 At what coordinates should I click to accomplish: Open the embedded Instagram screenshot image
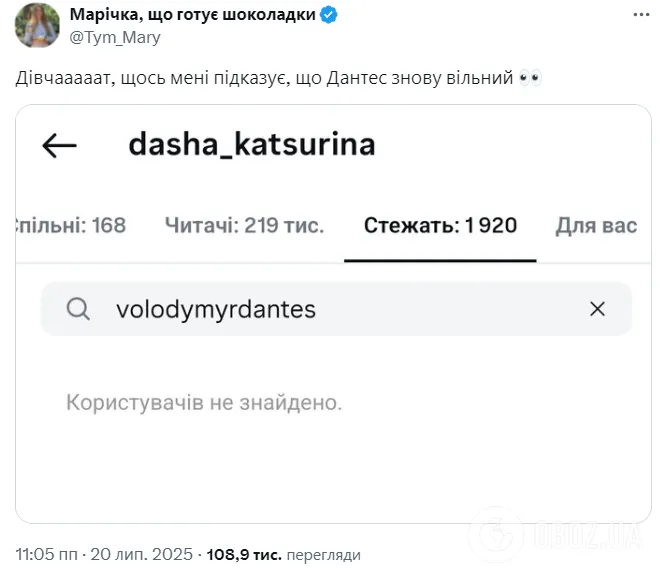point(333,314)
